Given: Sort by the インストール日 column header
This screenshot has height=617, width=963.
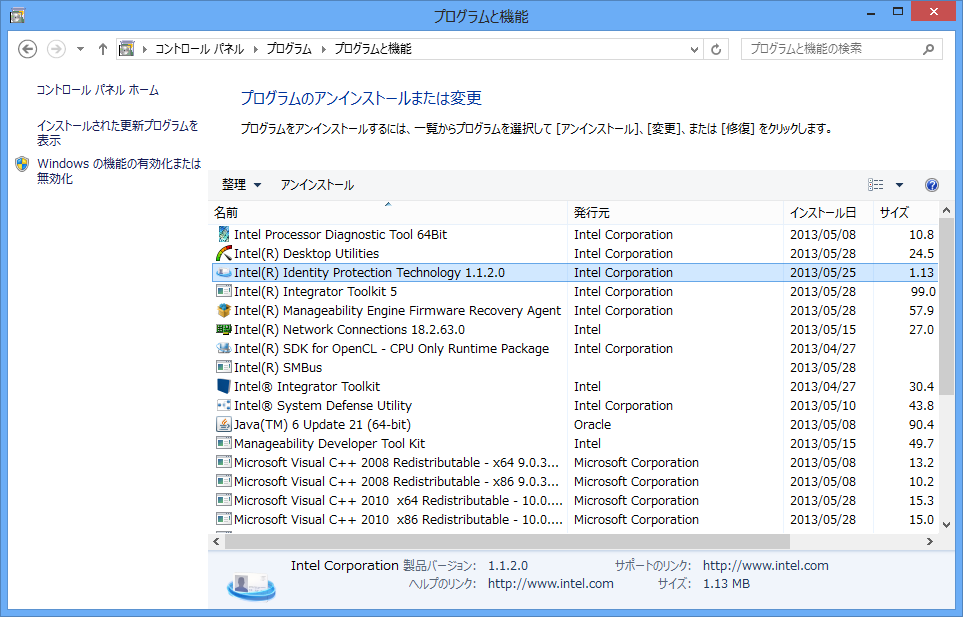Looking at the screenshot, I should (x=828, y=212).
